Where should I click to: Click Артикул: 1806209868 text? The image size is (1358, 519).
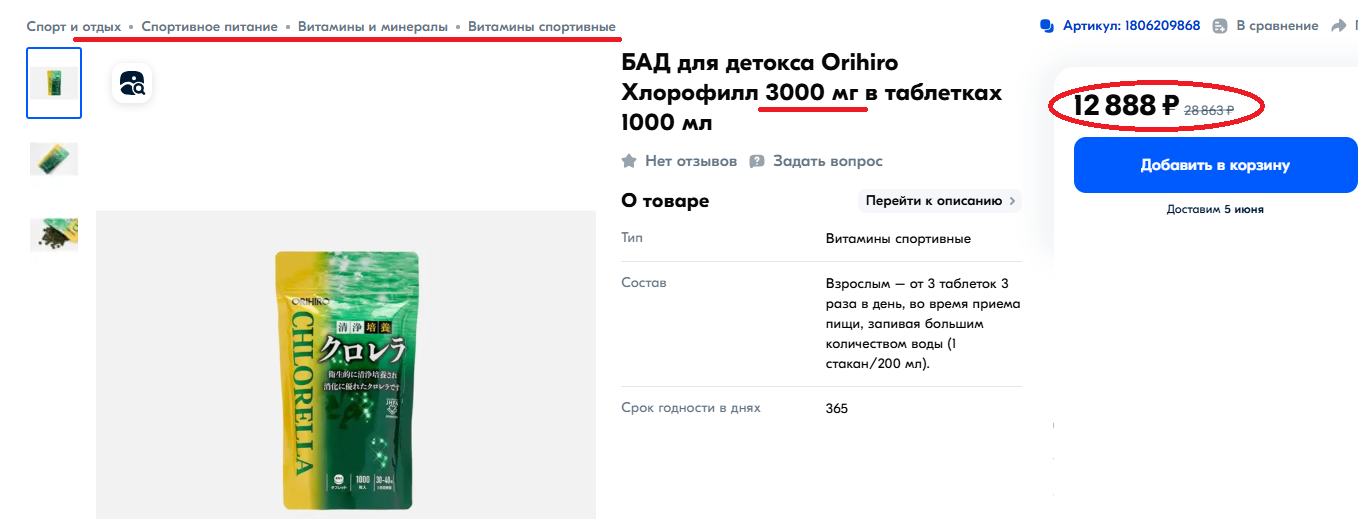pyautogui.click(x=1131, y=26)
